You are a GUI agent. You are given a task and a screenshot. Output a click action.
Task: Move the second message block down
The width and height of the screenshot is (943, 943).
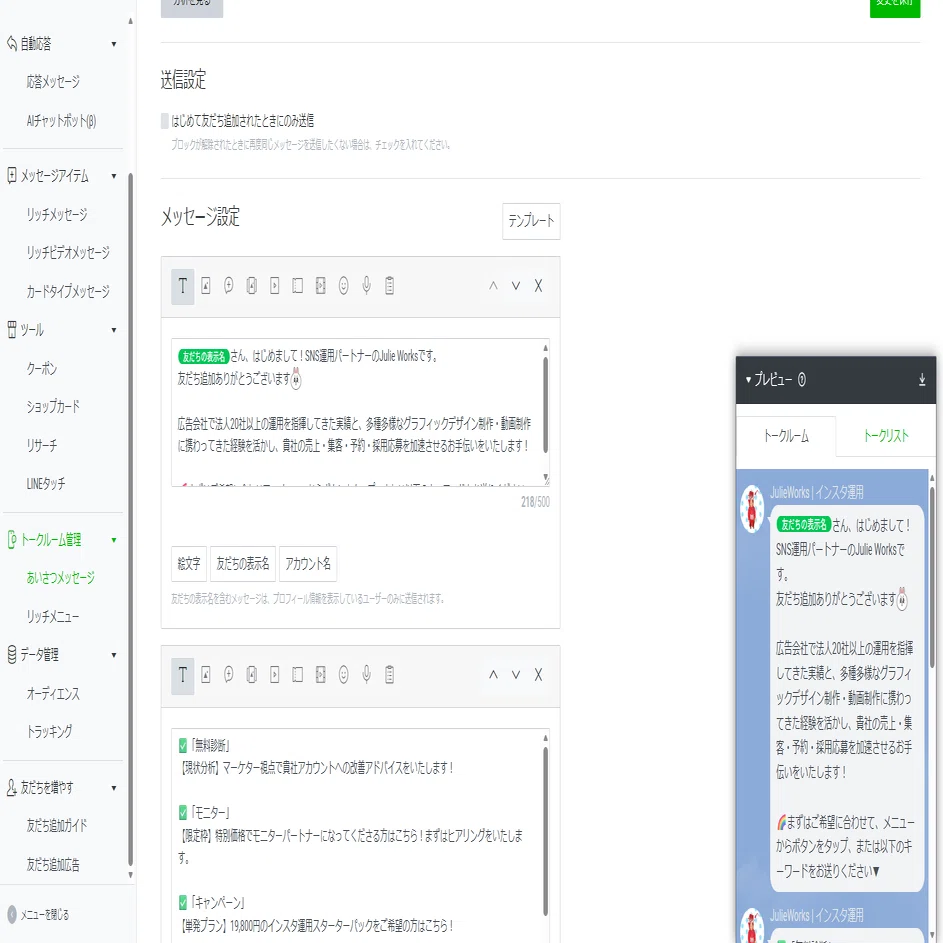[515, 675]
